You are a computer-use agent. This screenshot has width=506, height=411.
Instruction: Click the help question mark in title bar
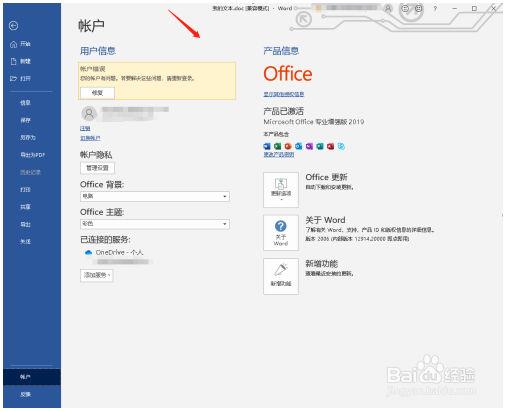[435, 9]
